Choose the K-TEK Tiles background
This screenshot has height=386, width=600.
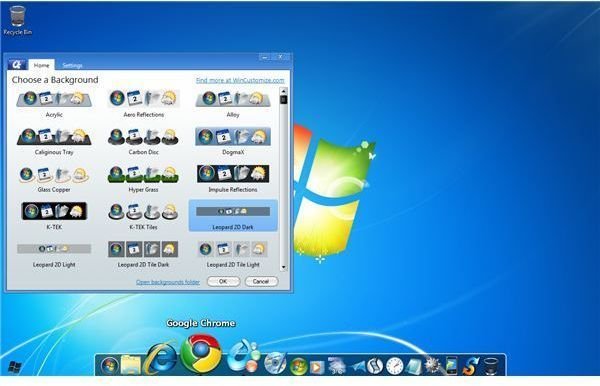(143, 216)
